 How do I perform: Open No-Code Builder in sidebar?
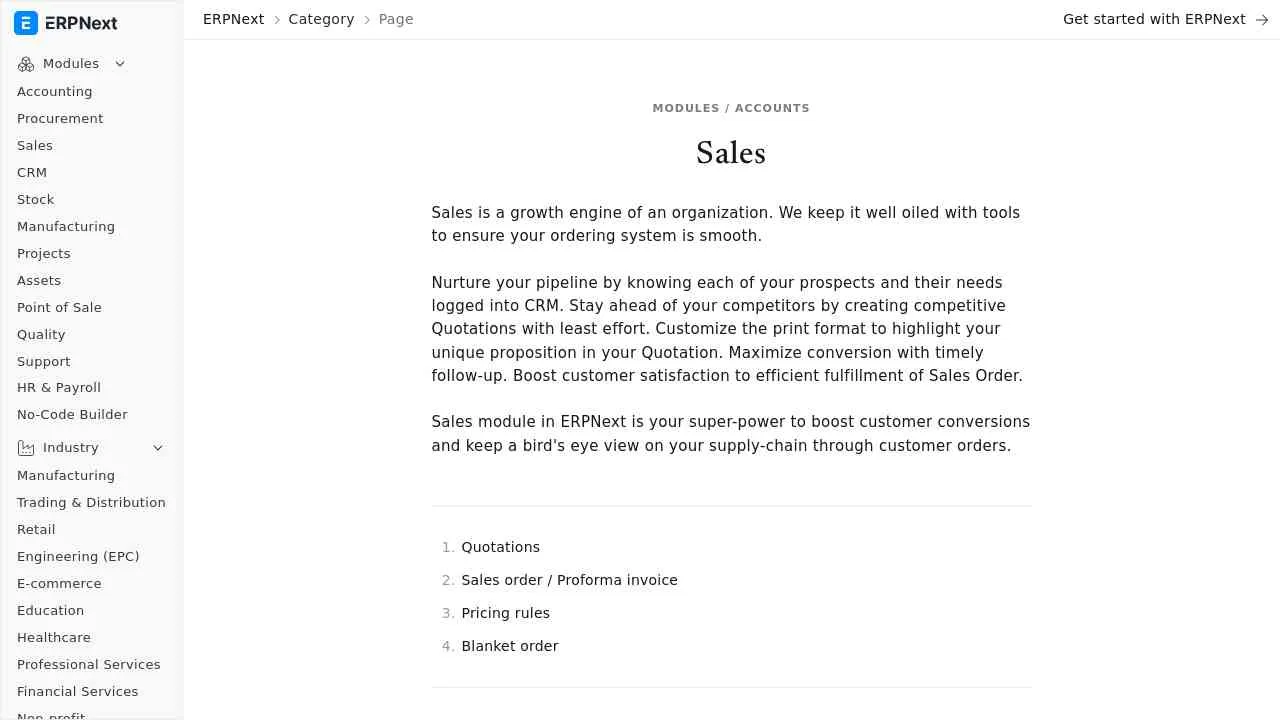pos(72,415)
